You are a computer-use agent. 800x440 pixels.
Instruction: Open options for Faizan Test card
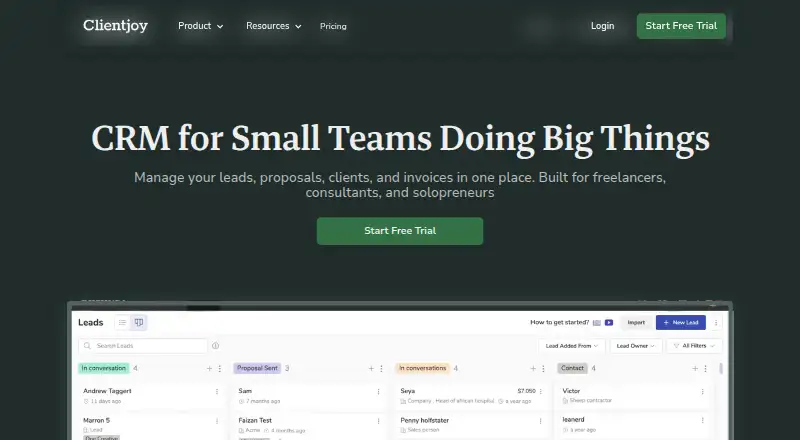pyautogui.click(x=379, y=421)
